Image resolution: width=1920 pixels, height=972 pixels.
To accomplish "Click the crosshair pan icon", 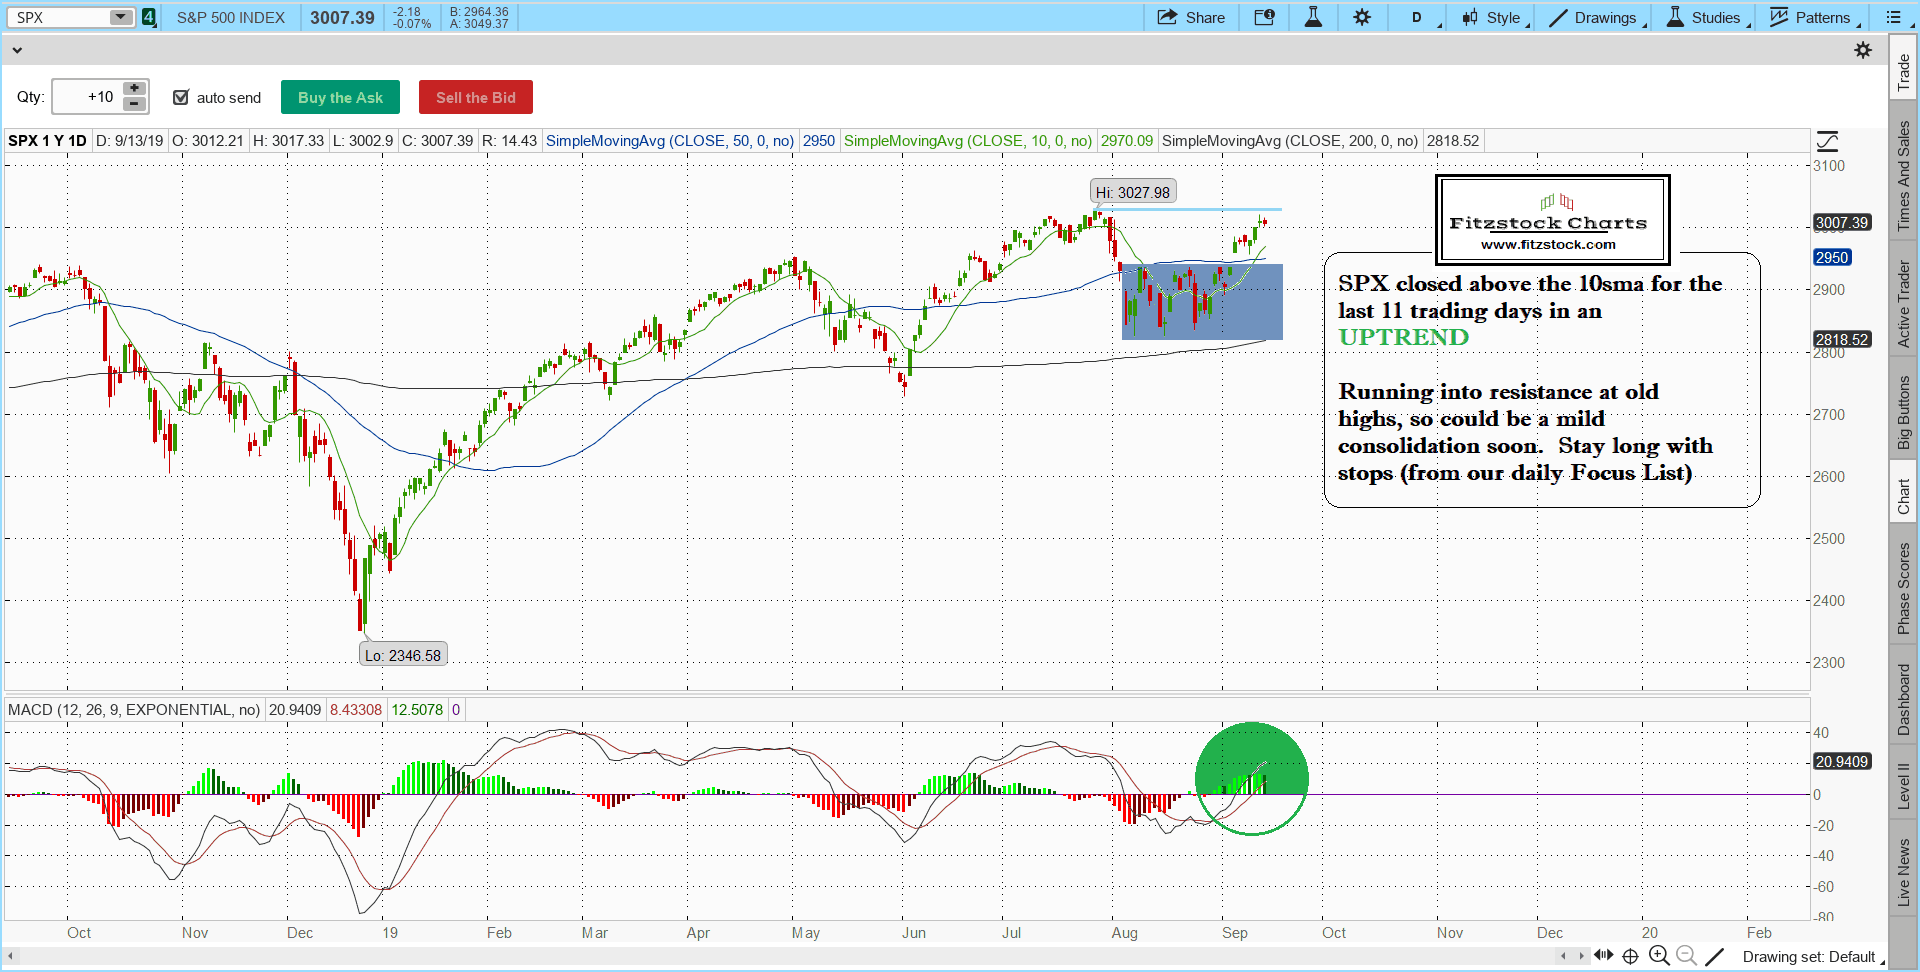I will (x=1630, y=956).
